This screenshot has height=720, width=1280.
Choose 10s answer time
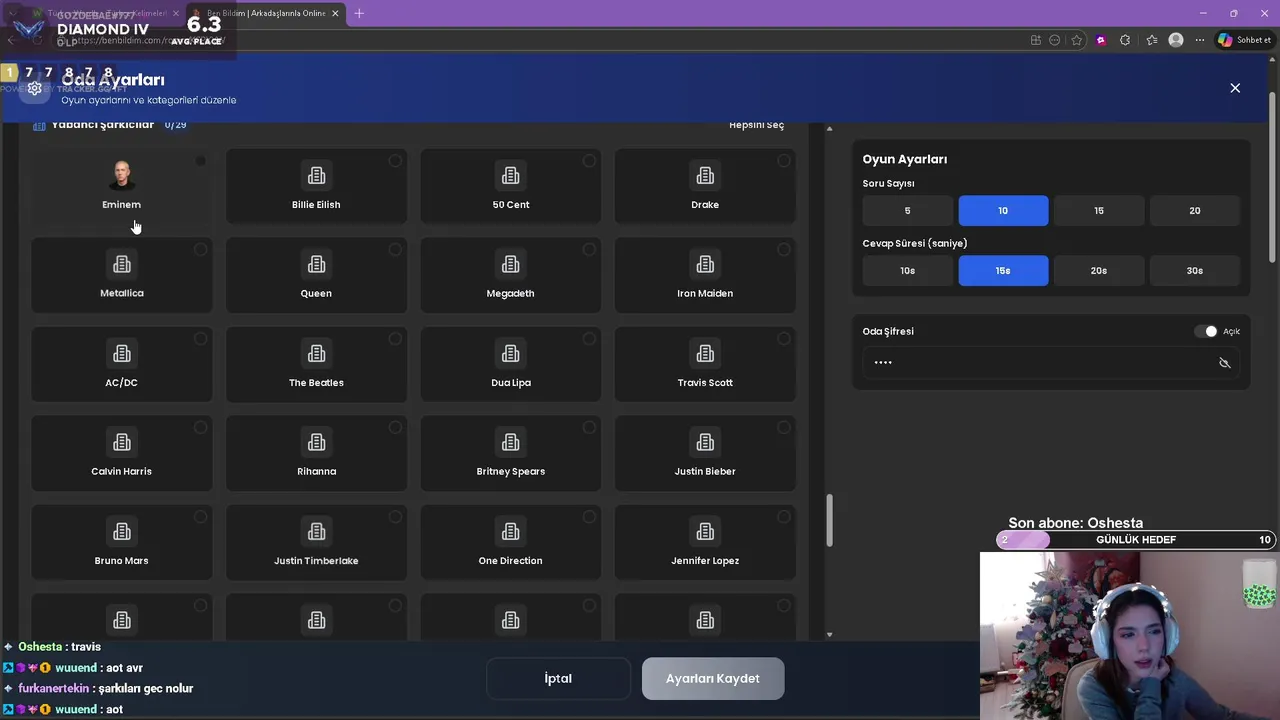[907, 271]
